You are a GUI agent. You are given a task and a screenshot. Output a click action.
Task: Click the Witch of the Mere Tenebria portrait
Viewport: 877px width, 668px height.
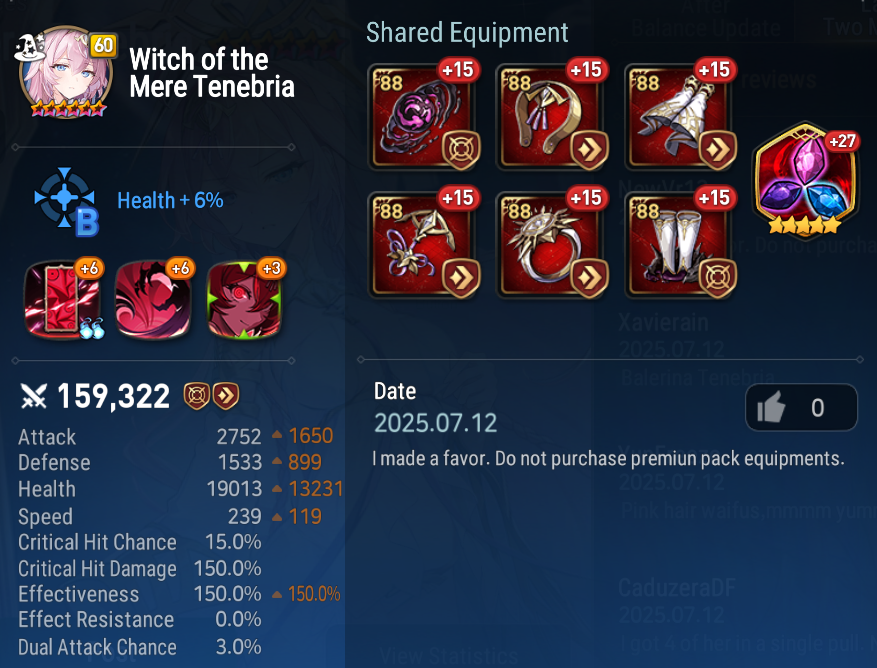(x=65, y=72)
